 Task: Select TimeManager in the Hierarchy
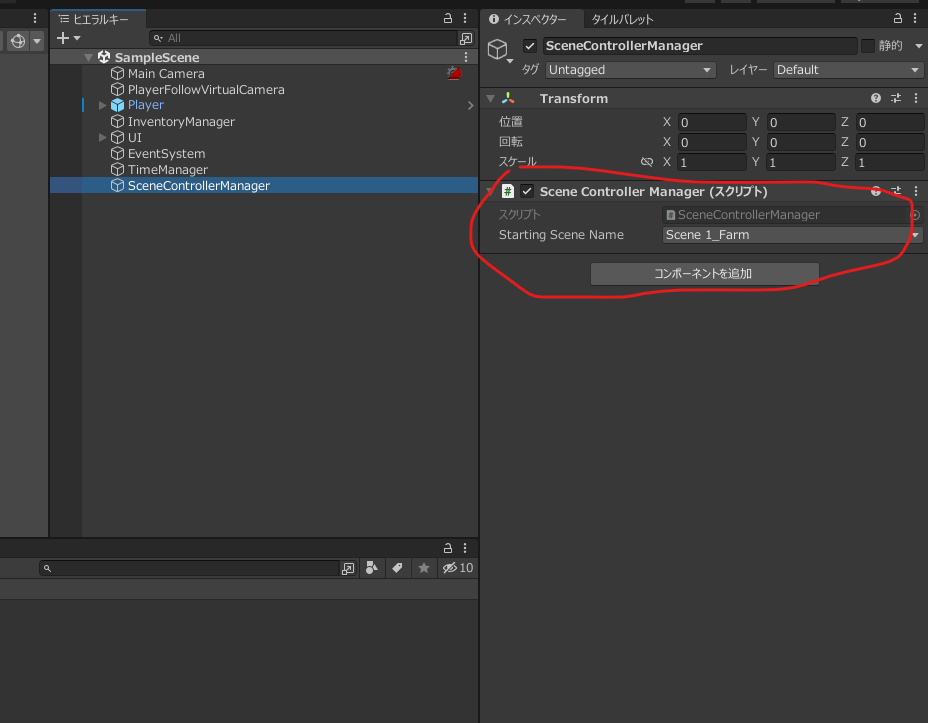[x=167, y=169]
